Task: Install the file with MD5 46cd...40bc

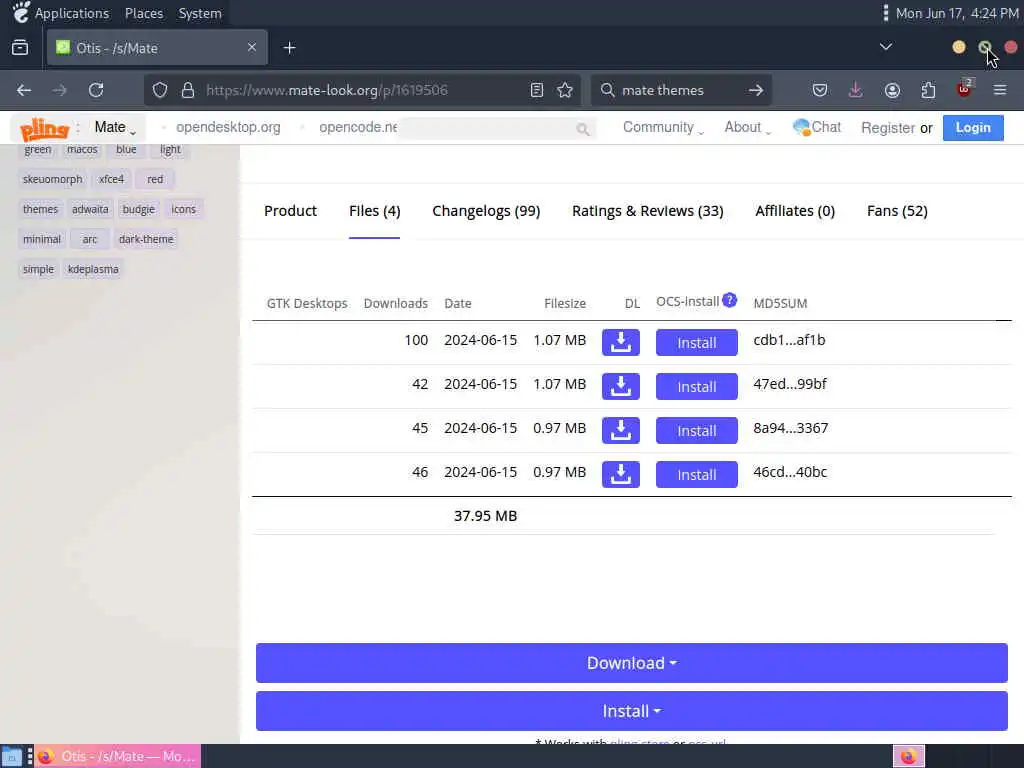Action: pyautogui.click(x=697, y=474)
